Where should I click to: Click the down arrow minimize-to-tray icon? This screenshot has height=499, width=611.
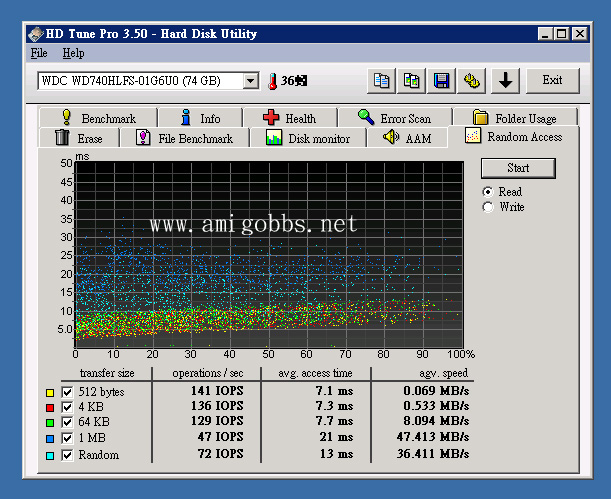[506, 80]
